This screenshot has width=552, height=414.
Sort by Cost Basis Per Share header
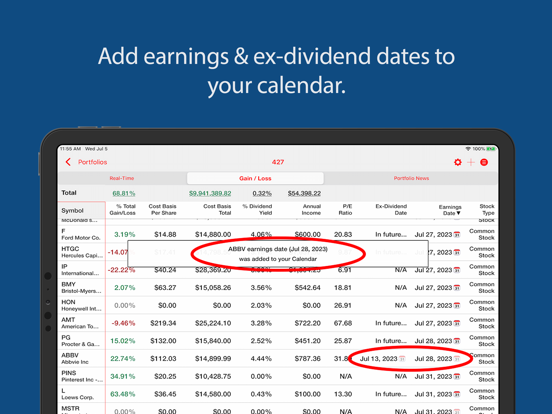162,209
